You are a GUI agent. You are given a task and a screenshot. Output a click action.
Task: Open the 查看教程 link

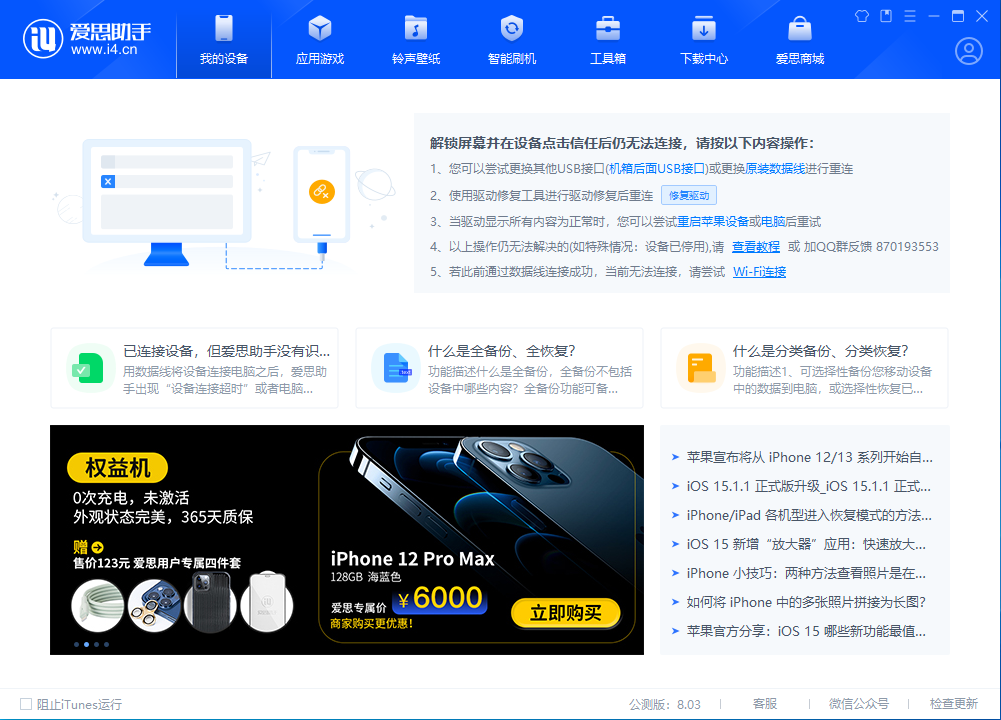(x=756, y=247)
